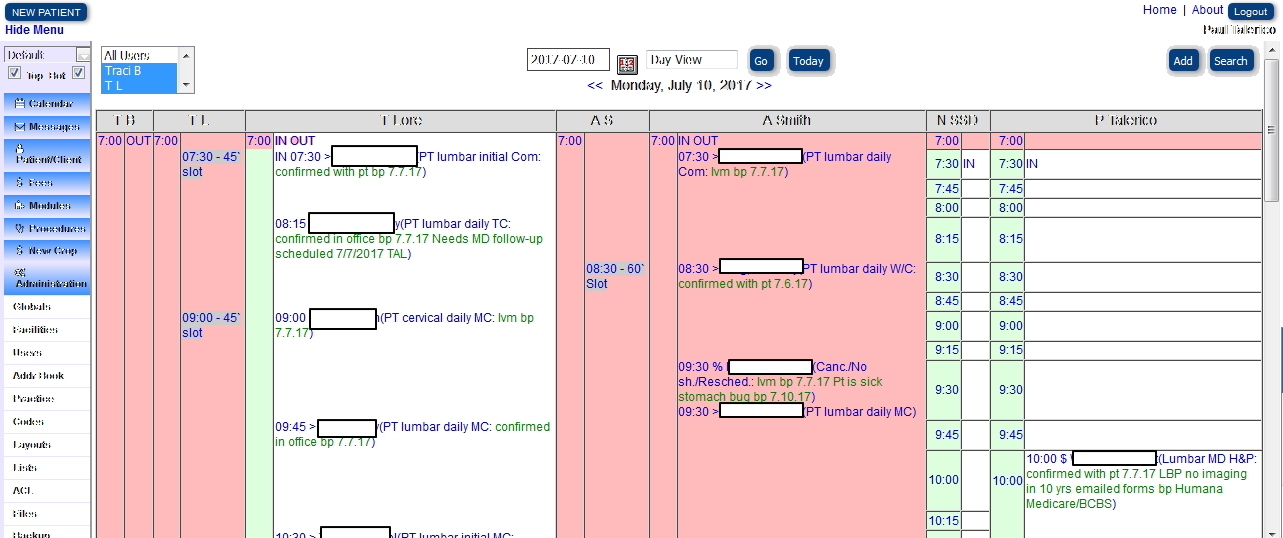This screenshot has height=538, width=1283.
Task: Open the date picker calendar icon
Action: pyautogui.click(x=627, y=64)
